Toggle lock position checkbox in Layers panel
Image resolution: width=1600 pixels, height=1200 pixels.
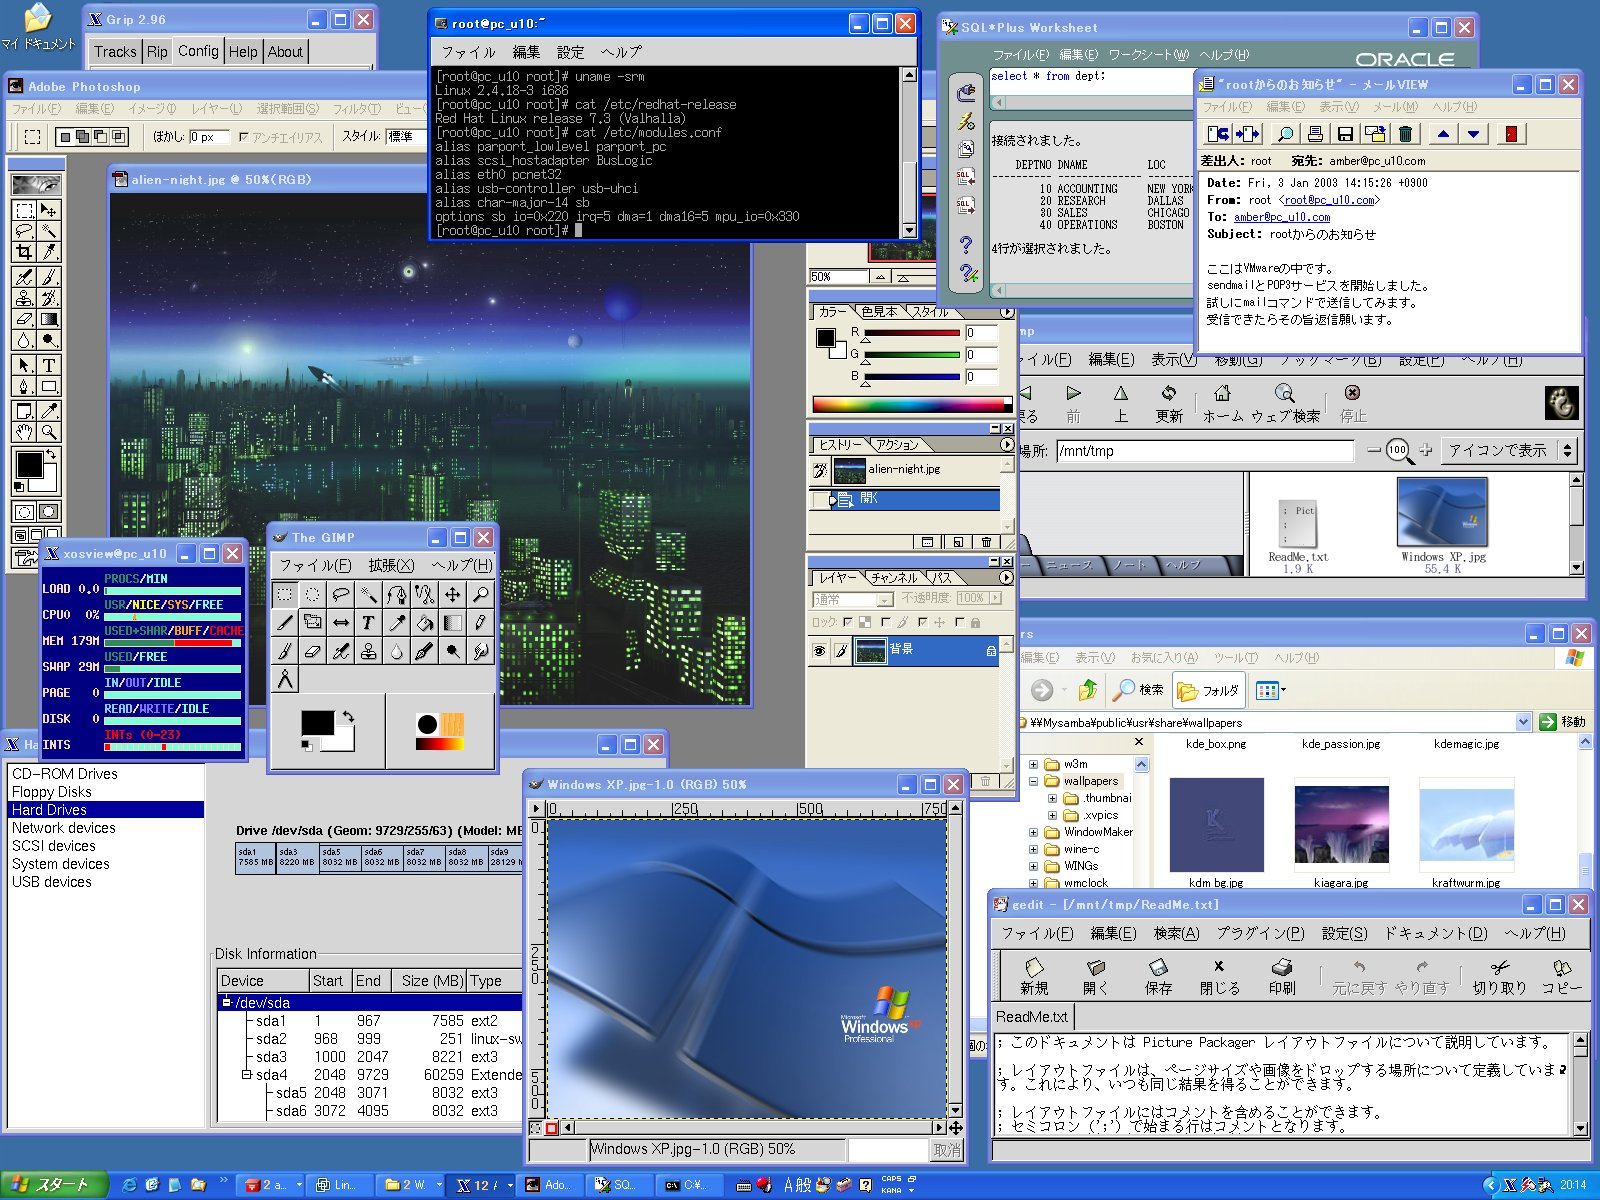[x=922, y=622]
